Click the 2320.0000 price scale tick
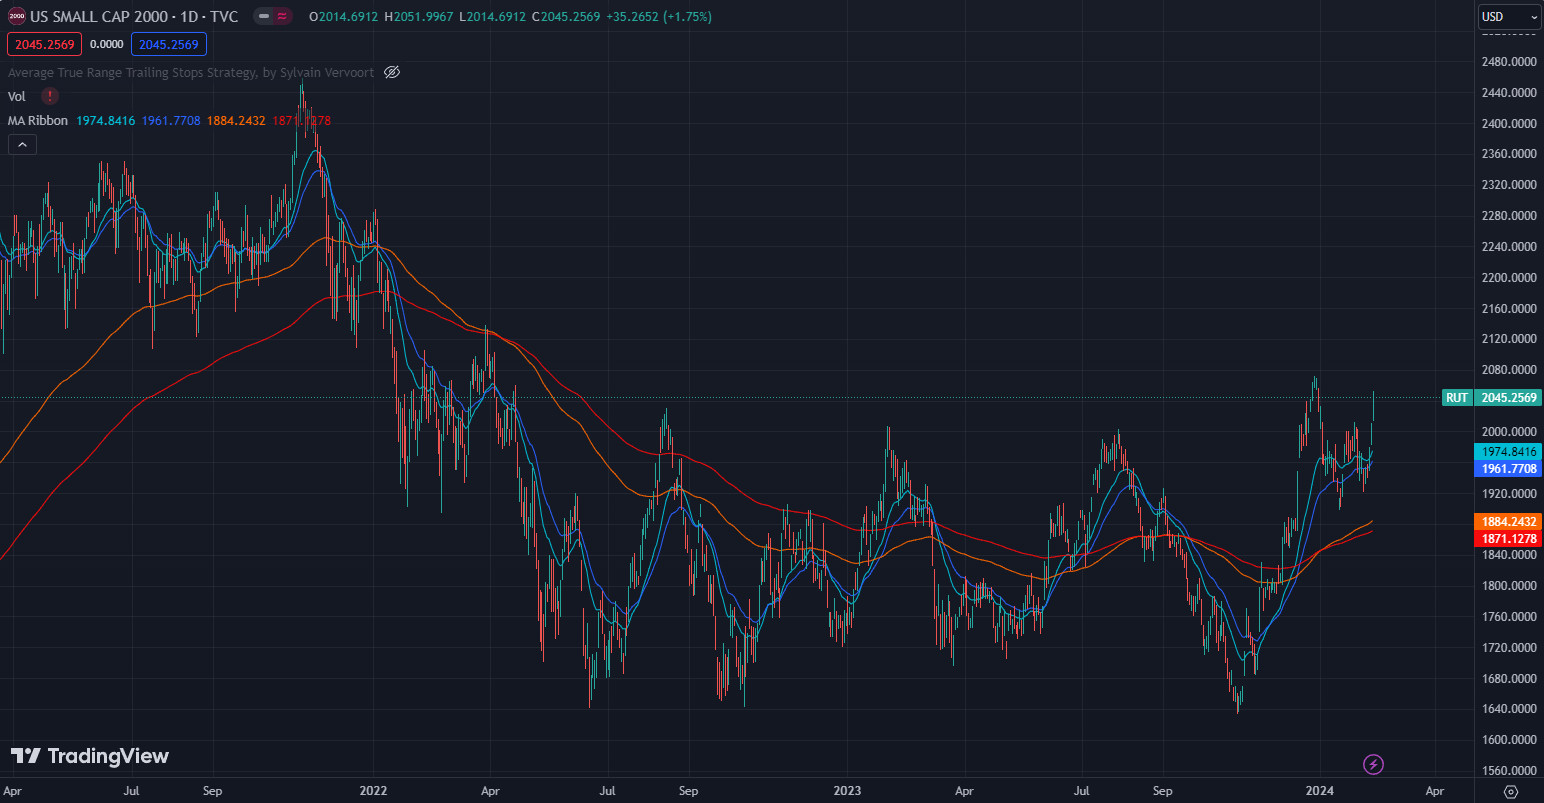Image resolution: width=1544 pixels, height=803 pixels. [1509, 184]
